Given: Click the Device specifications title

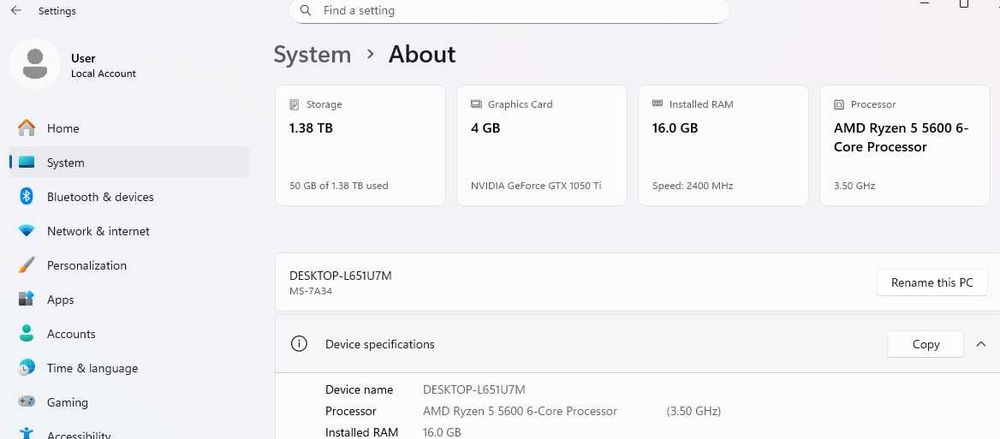Looking at the screenshot, I should click(380, 344).
